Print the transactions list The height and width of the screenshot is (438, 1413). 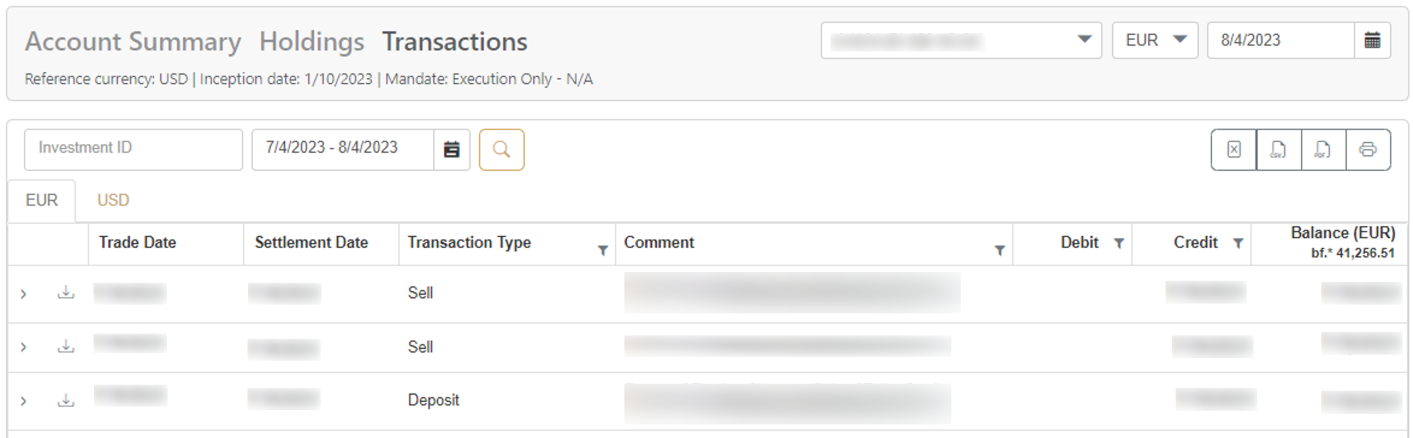1368,150
